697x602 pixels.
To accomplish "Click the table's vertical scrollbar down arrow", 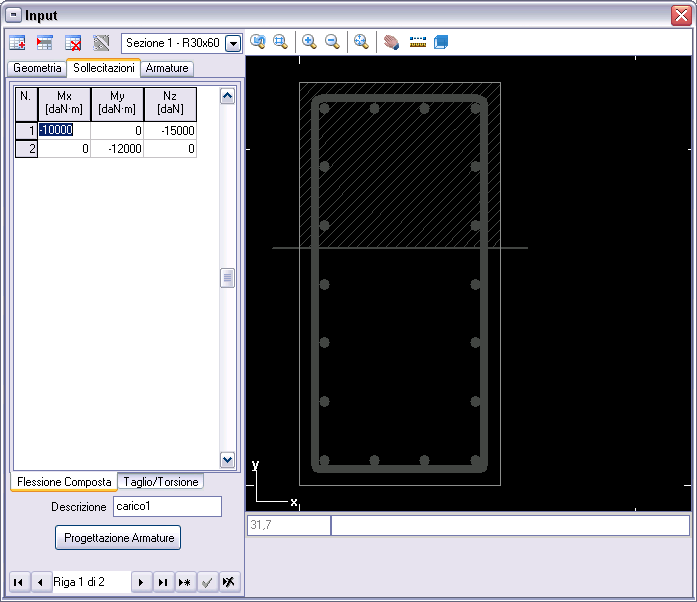I will coord(227,459).
